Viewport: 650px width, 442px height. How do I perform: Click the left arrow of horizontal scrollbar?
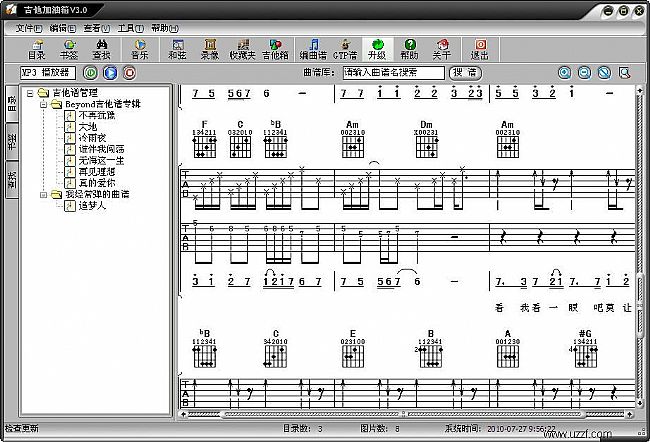pyautogui.click(x=183, y=414)
